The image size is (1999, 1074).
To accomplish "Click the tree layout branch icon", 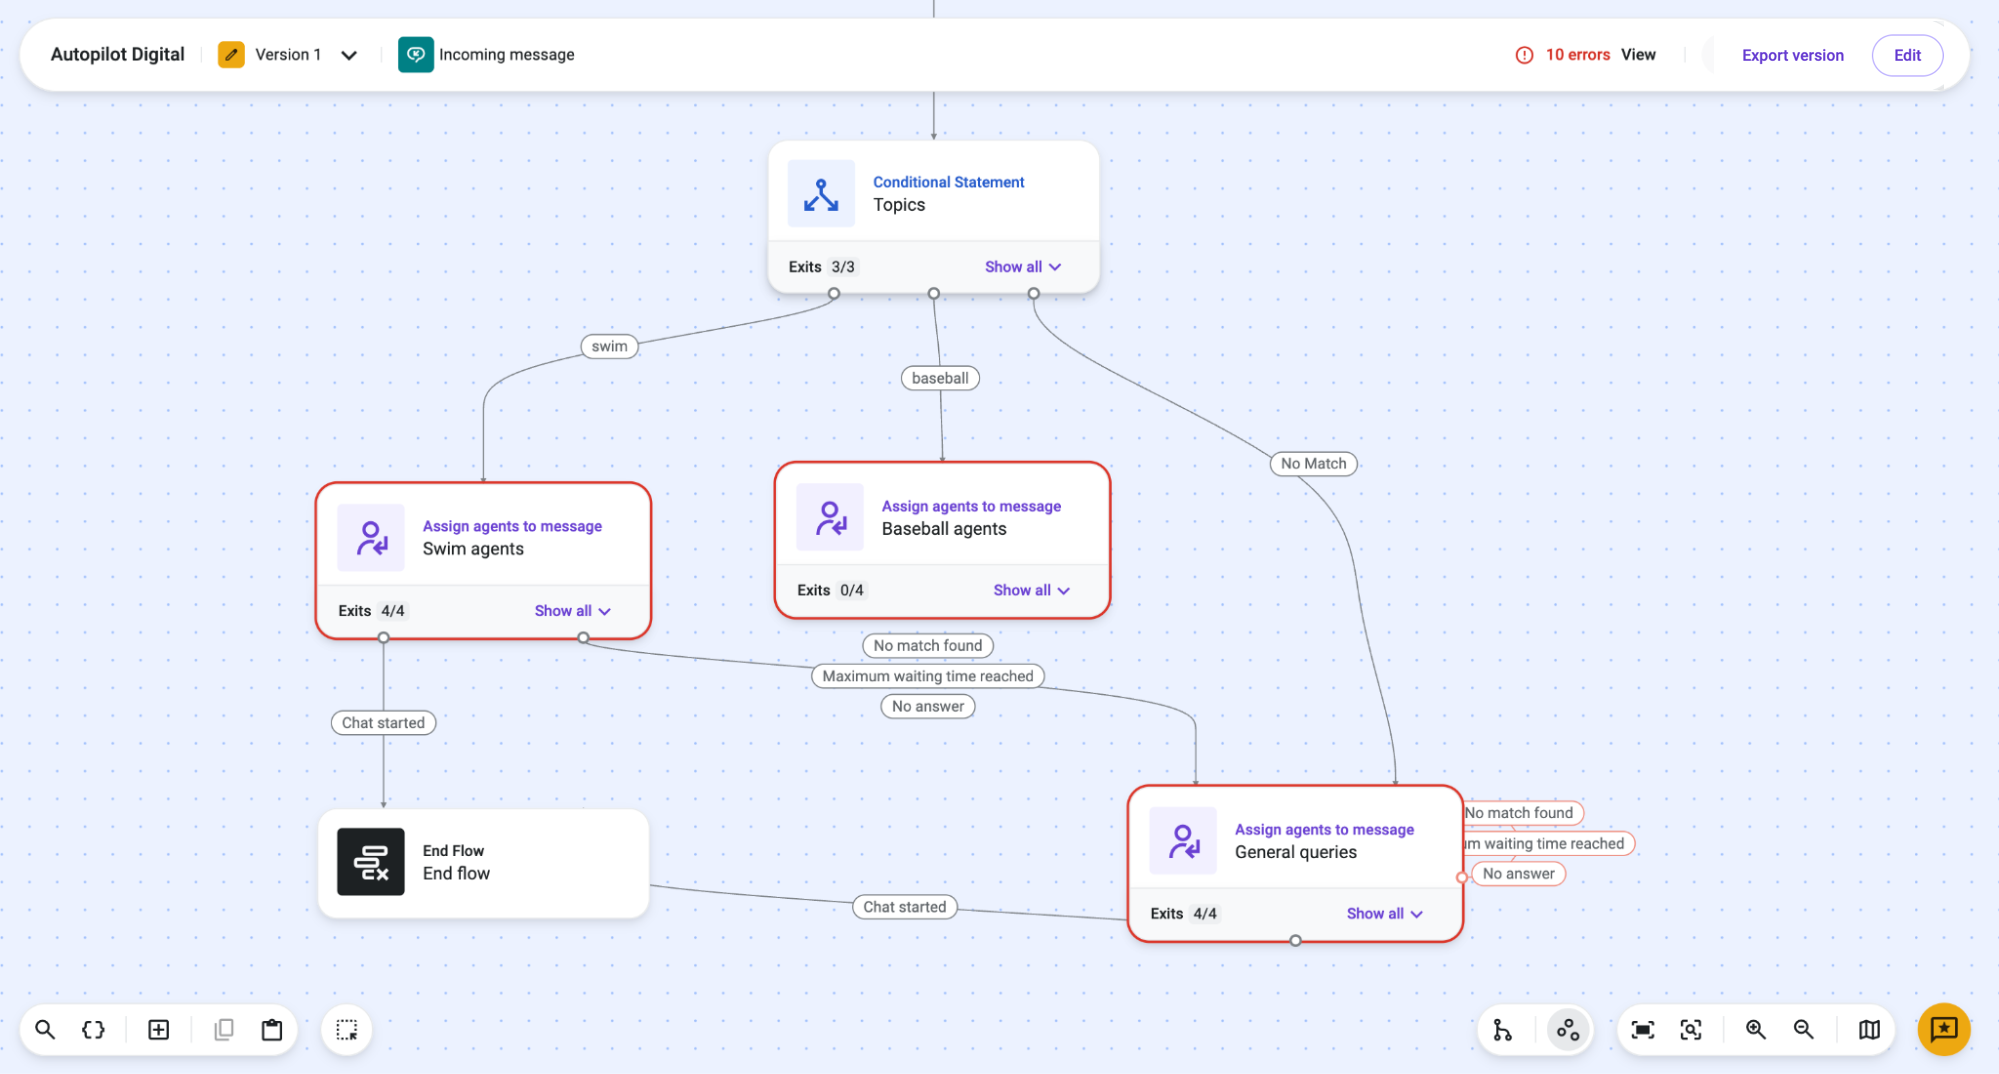I will point(1502,1029).
